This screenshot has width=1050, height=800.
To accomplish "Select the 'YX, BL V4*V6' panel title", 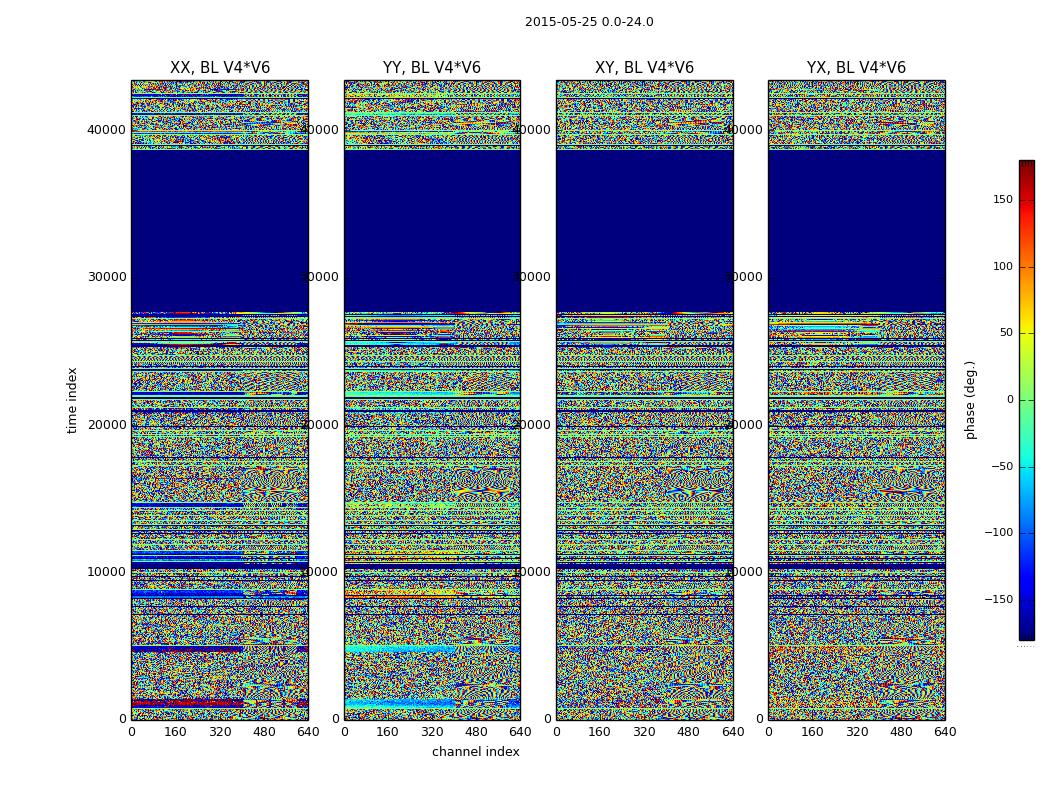I will click(856, 68).
